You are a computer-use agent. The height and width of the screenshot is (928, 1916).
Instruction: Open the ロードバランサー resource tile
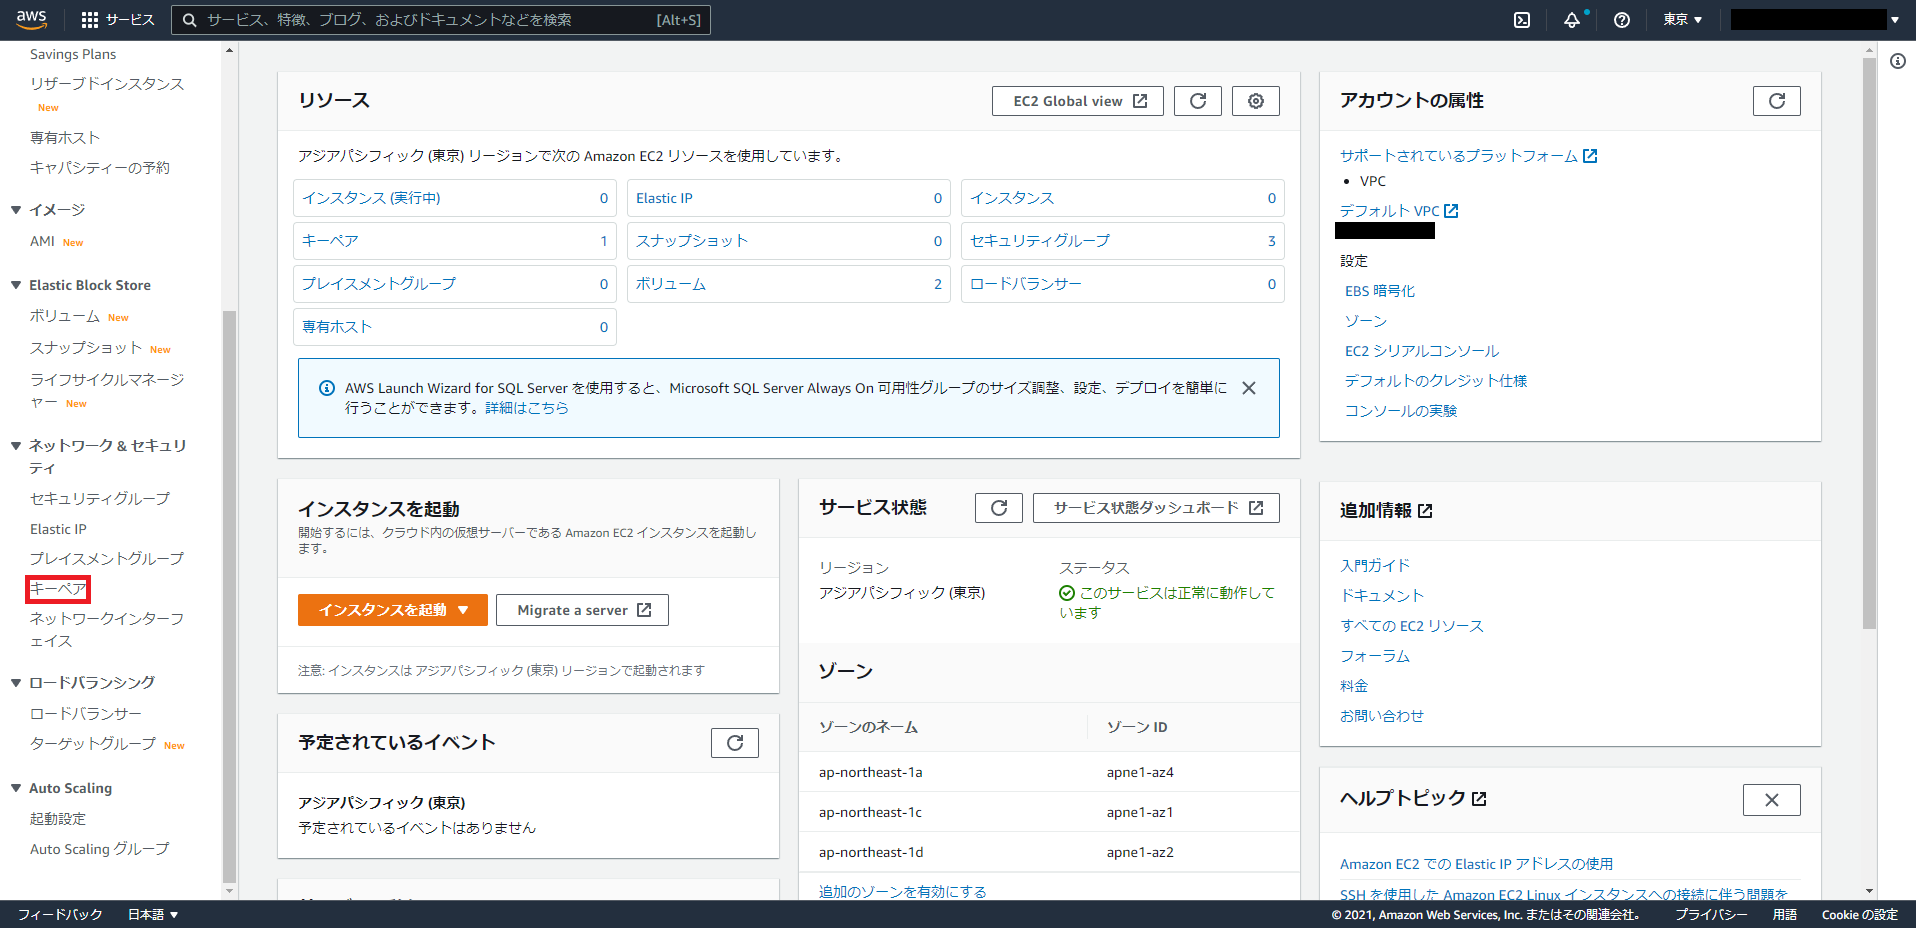click(x=1123, y=284)
